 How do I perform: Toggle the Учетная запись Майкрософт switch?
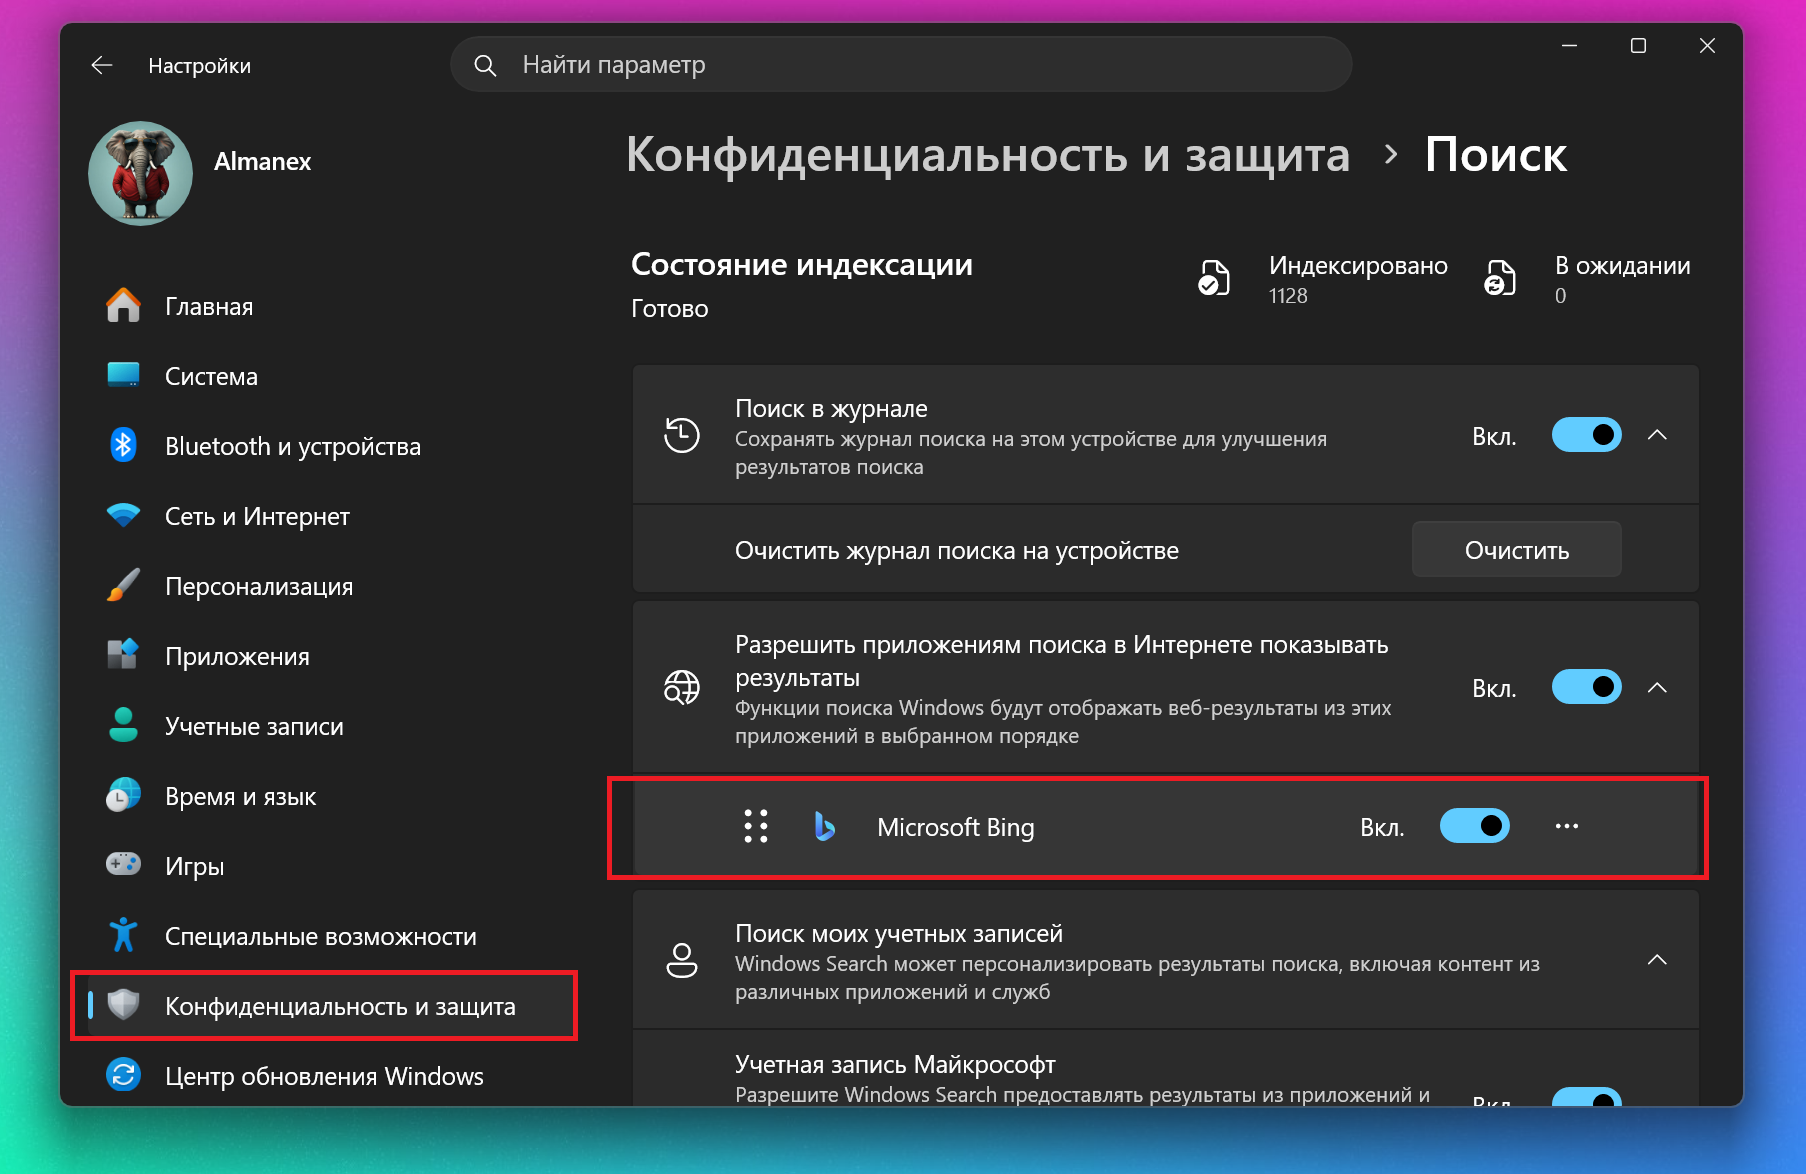click(x=1587, y=1096)
